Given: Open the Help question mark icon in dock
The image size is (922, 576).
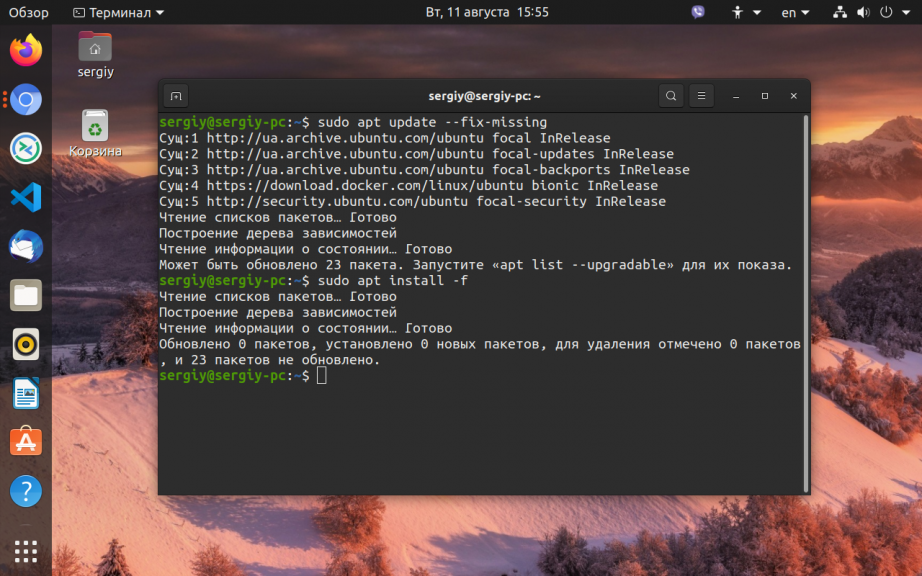Looking at the screenshot, I should click(26, 491).
